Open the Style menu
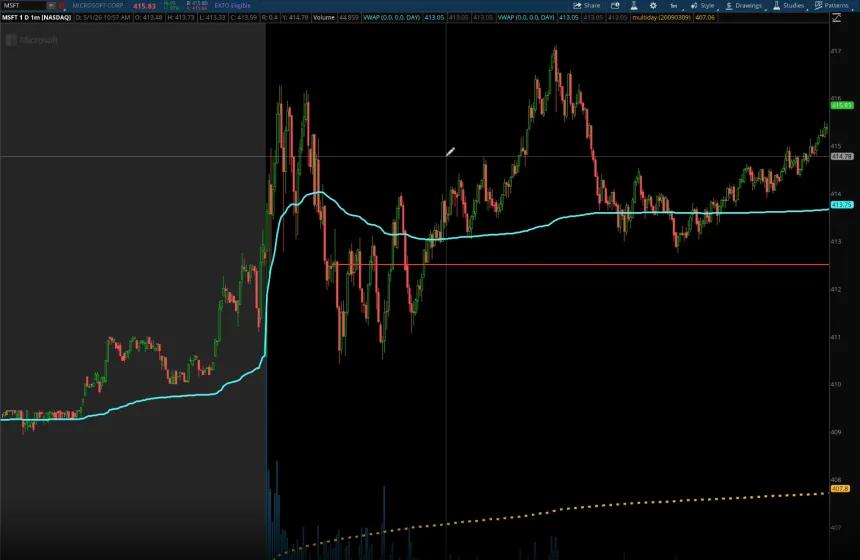The height and width of the screenshot is (560, 860). coord(703,5)
